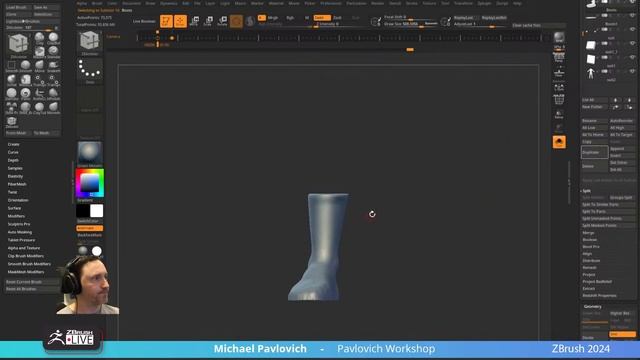Pick the Smooth brush icon
This screenshot has height=360, width=640.
click(25, 66)
